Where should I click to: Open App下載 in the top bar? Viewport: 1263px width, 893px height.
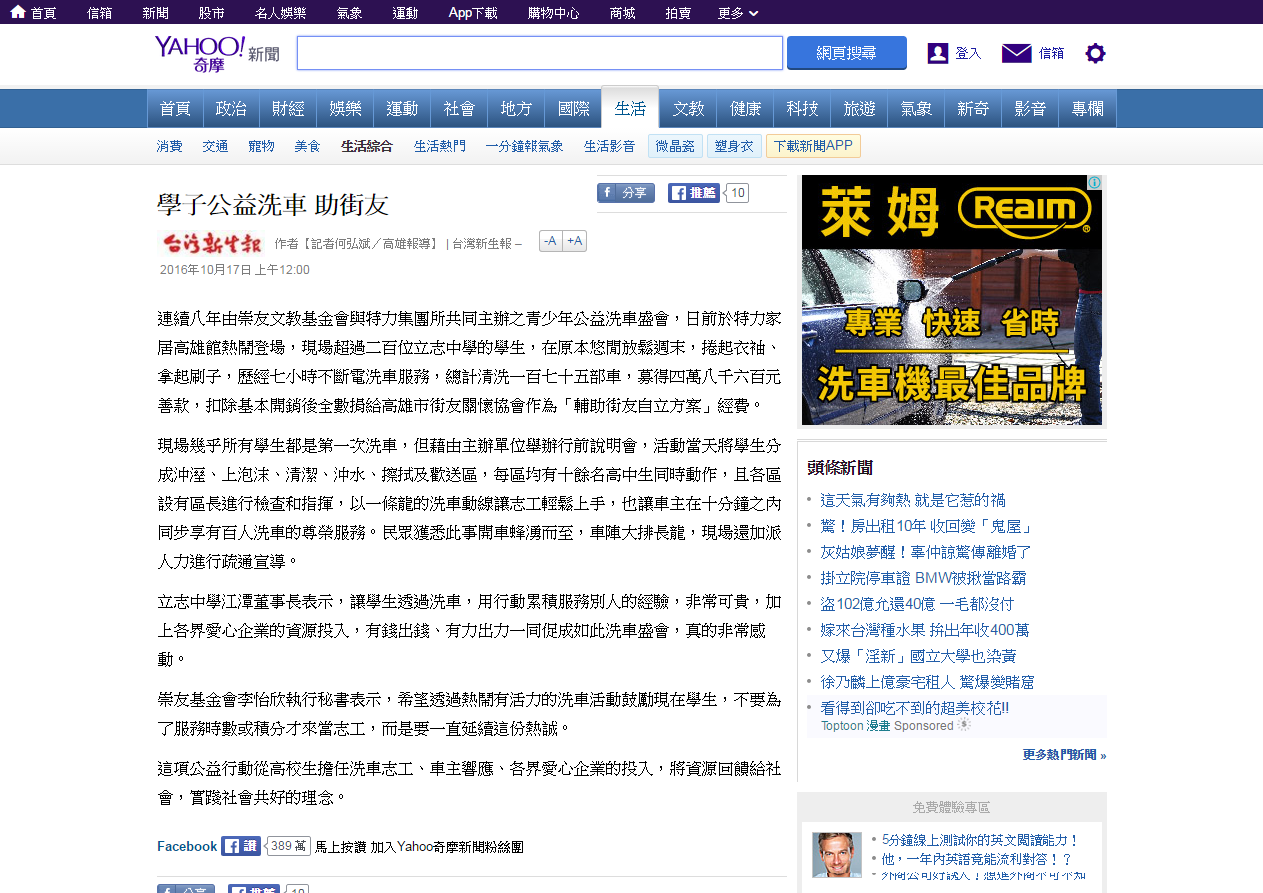(x=473, y=13)
